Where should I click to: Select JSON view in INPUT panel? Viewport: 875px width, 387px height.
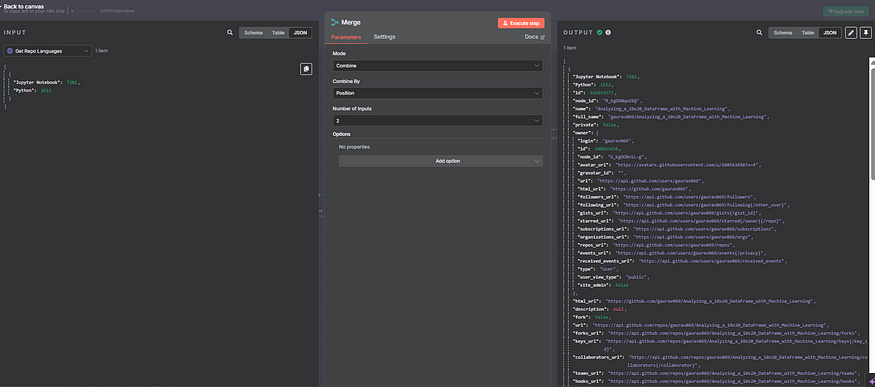coord(300,33)
